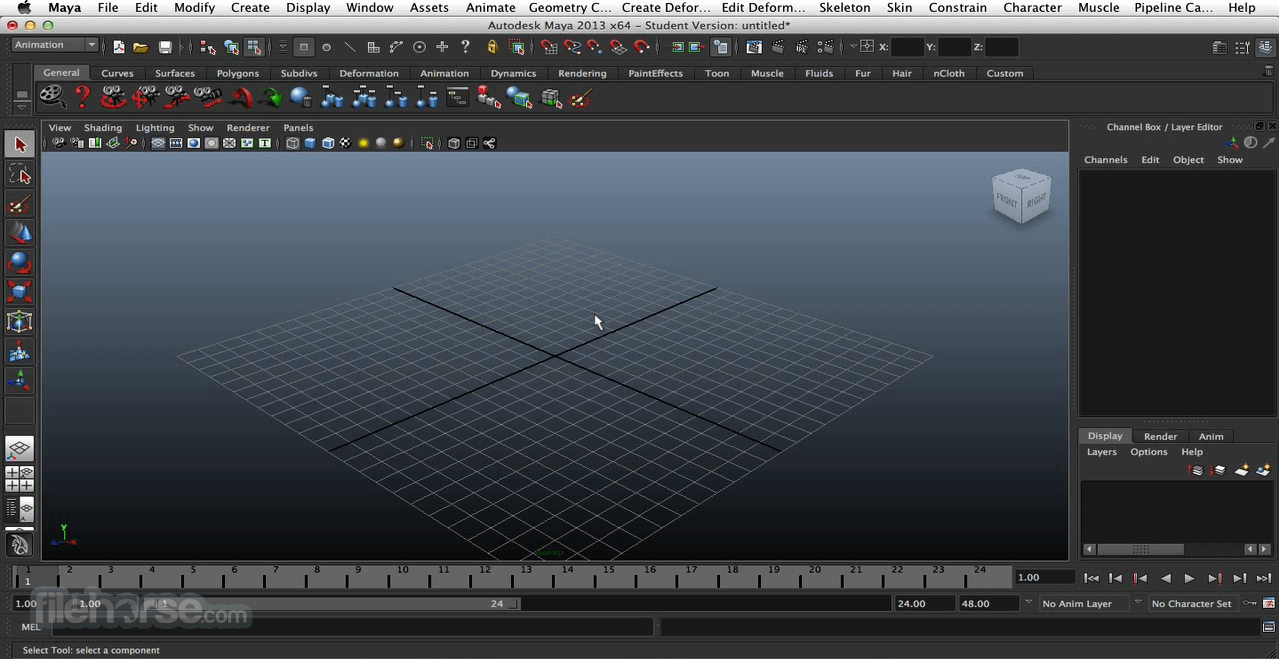Choose the Paint Selection tool in toolbox
The image size is (1279, 659).
point(19,204)
